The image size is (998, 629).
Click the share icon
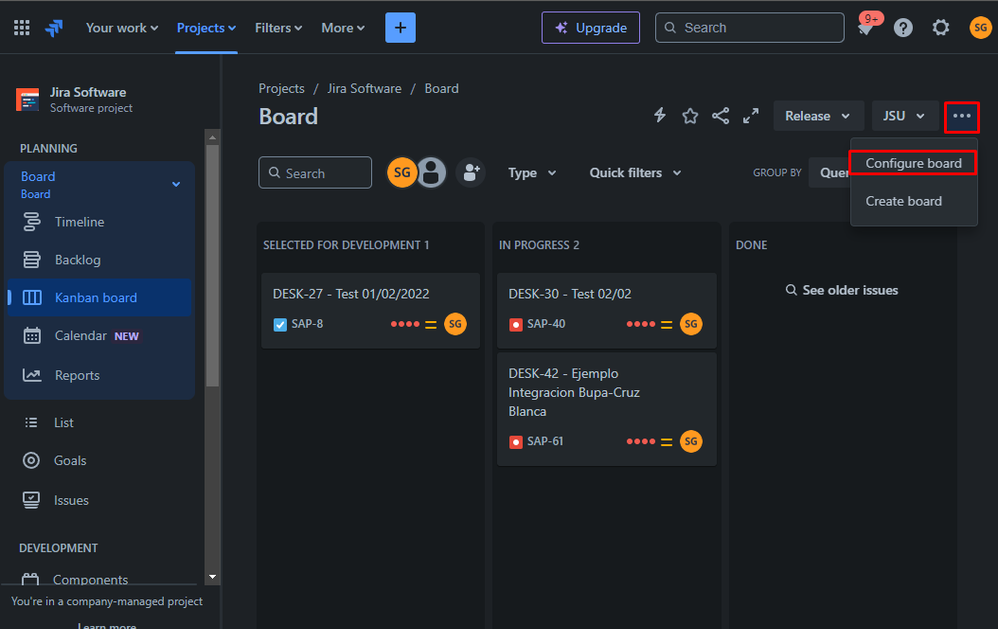[x=720, y=116]
